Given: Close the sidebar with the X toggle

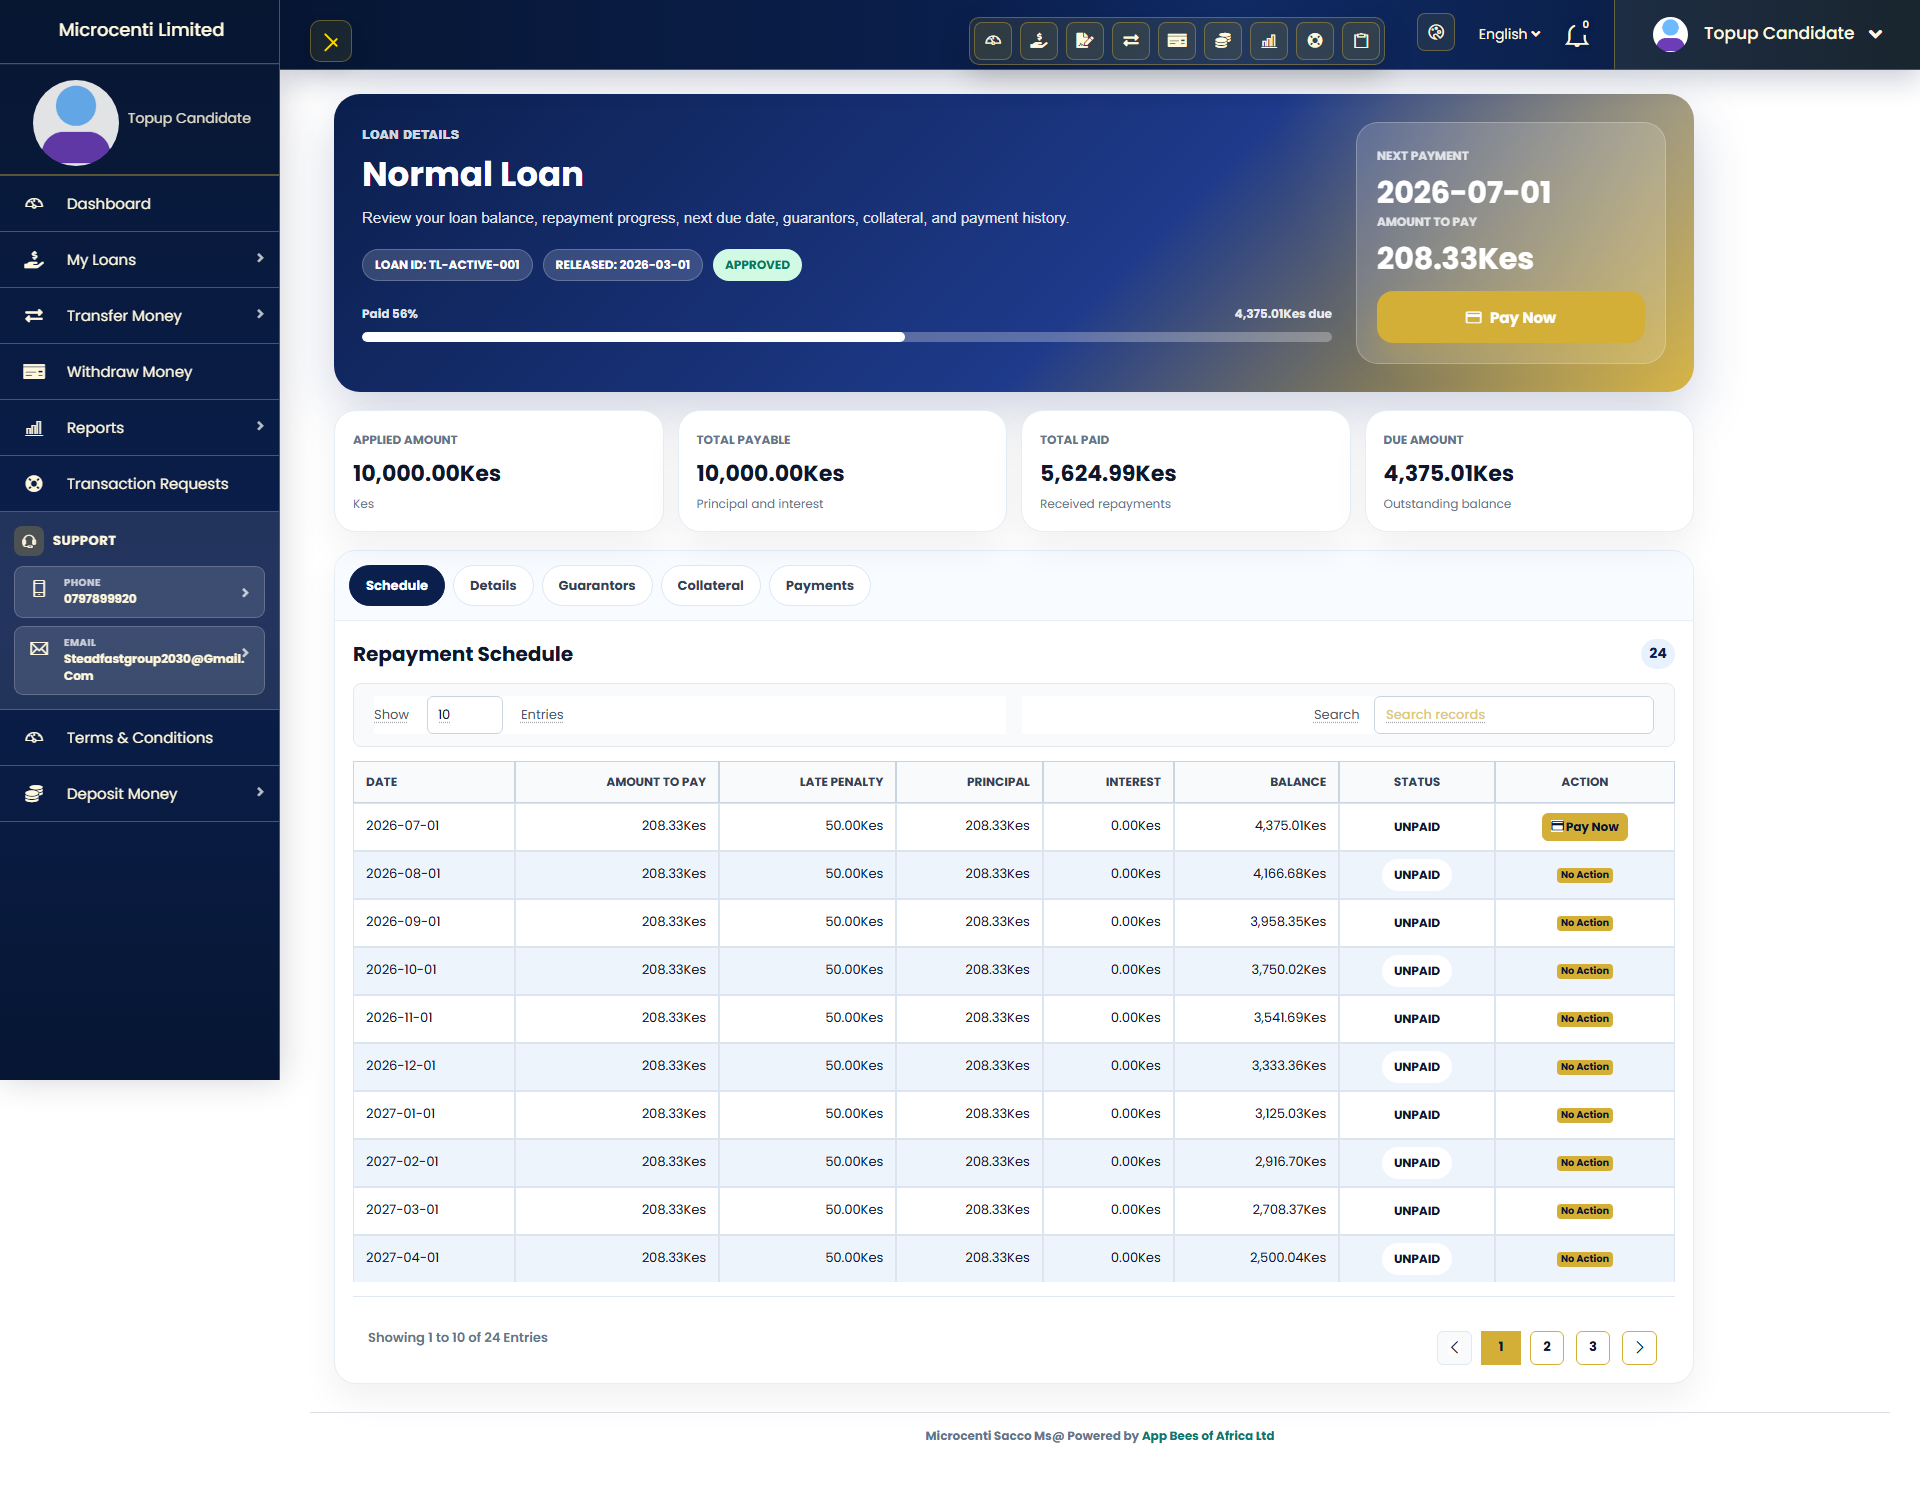Looking at the screenshot, I should point(331,42).
